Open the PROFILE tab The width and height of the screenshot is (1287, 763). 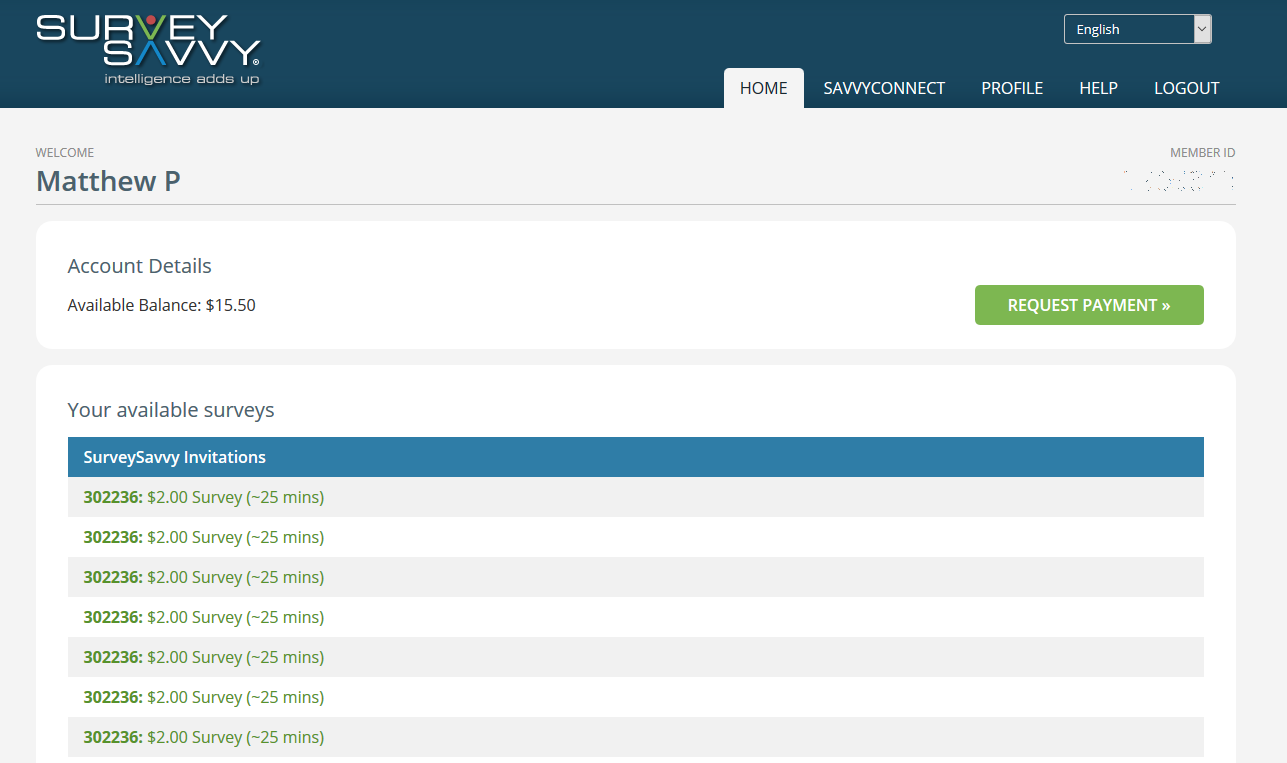pos(1012,88)
